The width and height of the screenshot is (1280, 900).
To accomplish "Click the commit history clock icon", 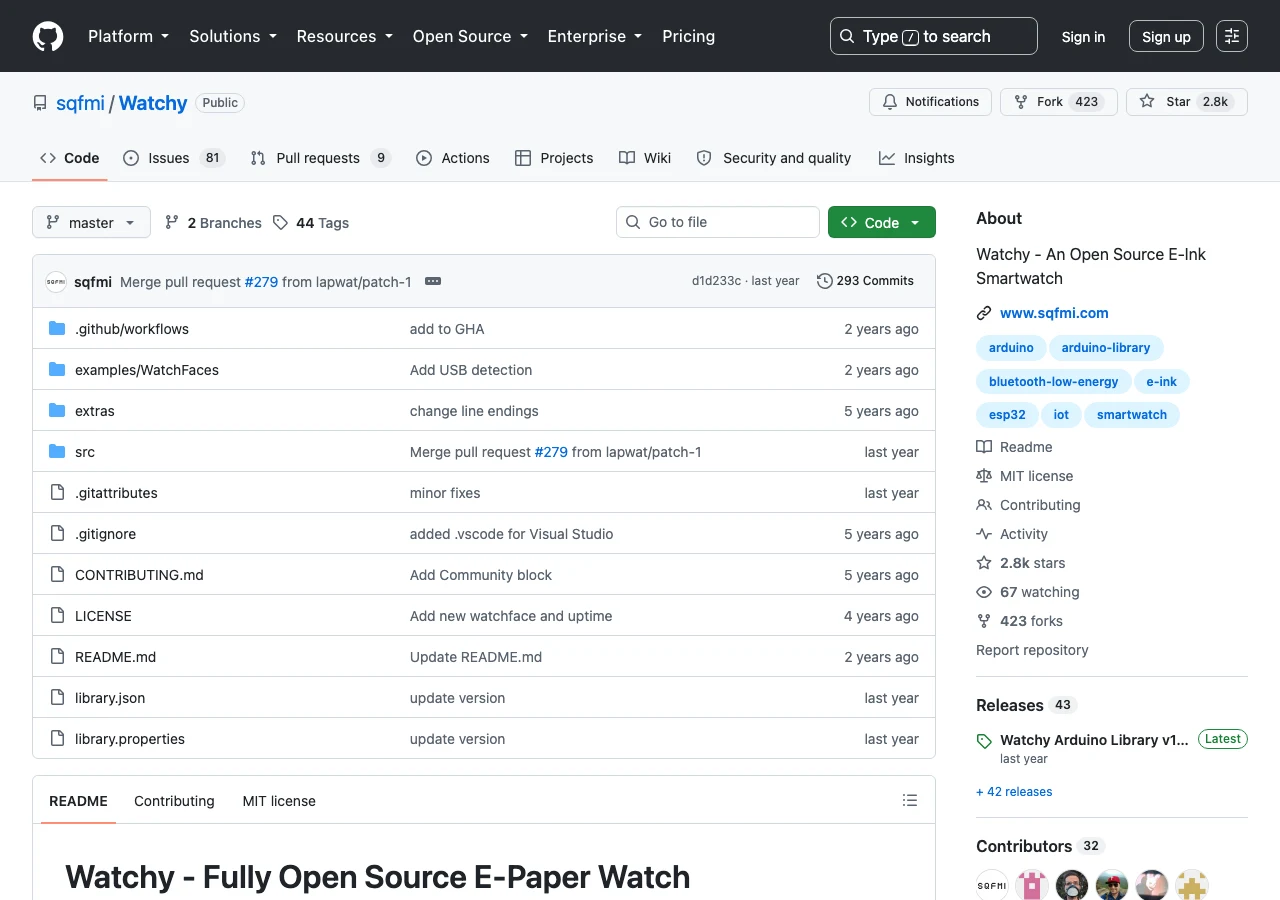I will tap(825, 281).
